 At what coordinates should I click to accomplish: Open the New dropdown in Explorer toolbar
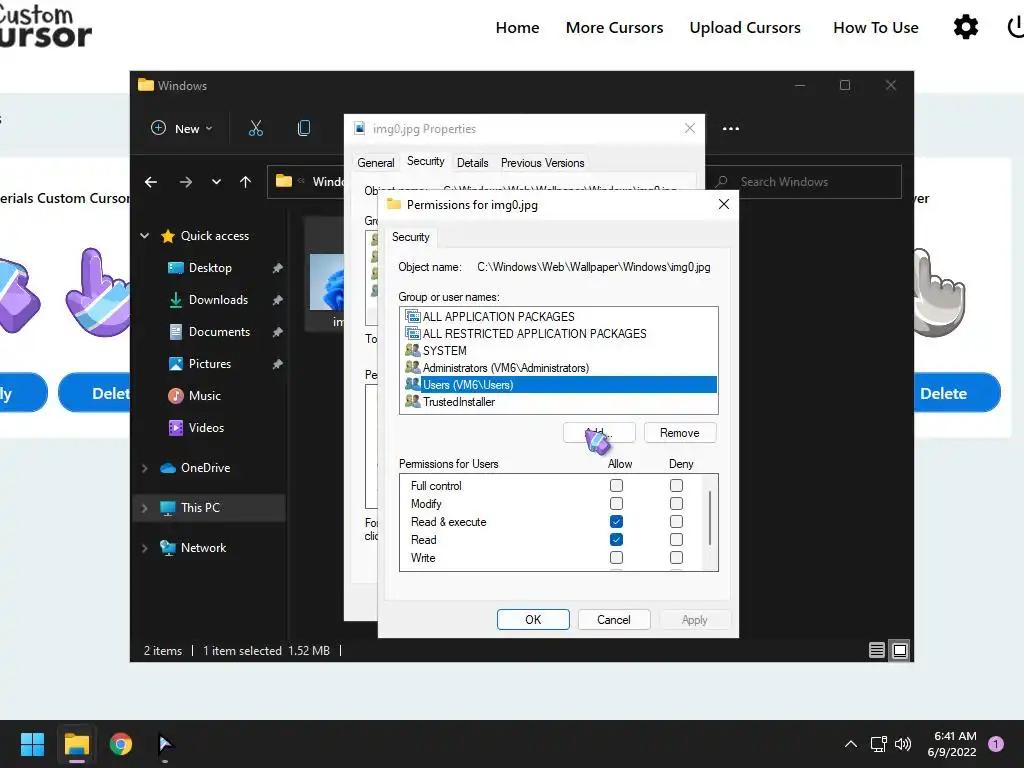tap(182, 129)
